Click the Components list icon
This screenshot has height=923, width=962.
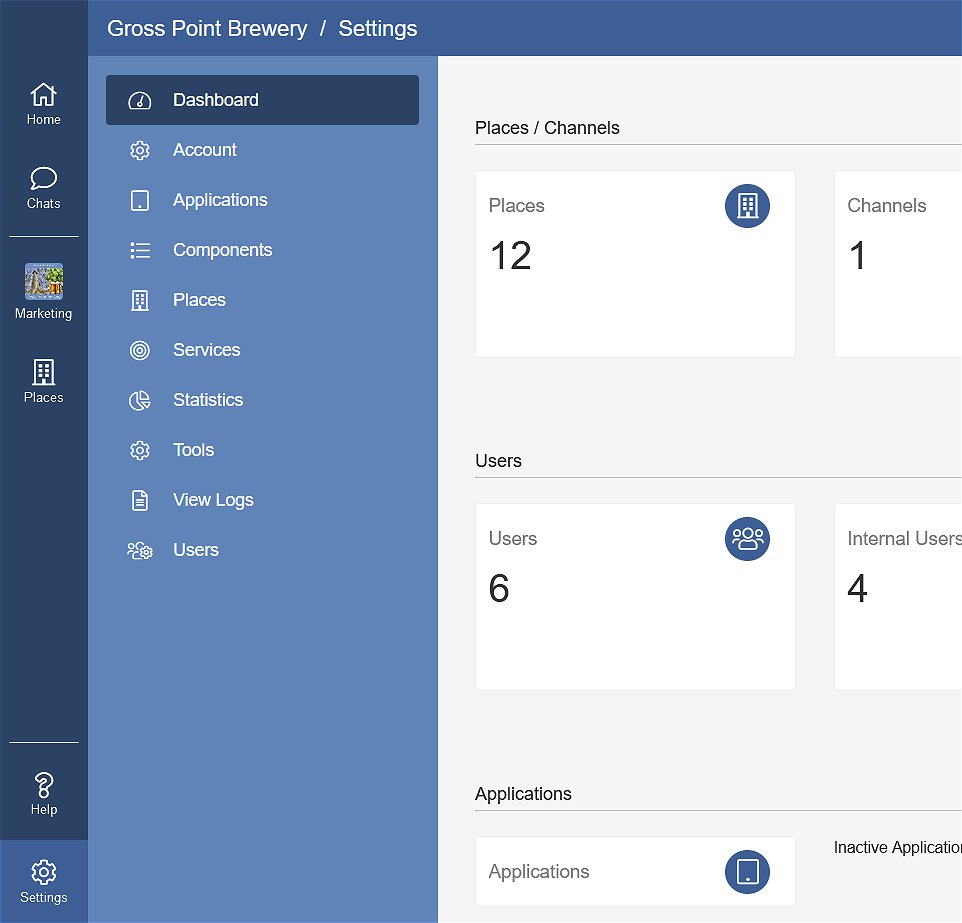click(140, 250)
